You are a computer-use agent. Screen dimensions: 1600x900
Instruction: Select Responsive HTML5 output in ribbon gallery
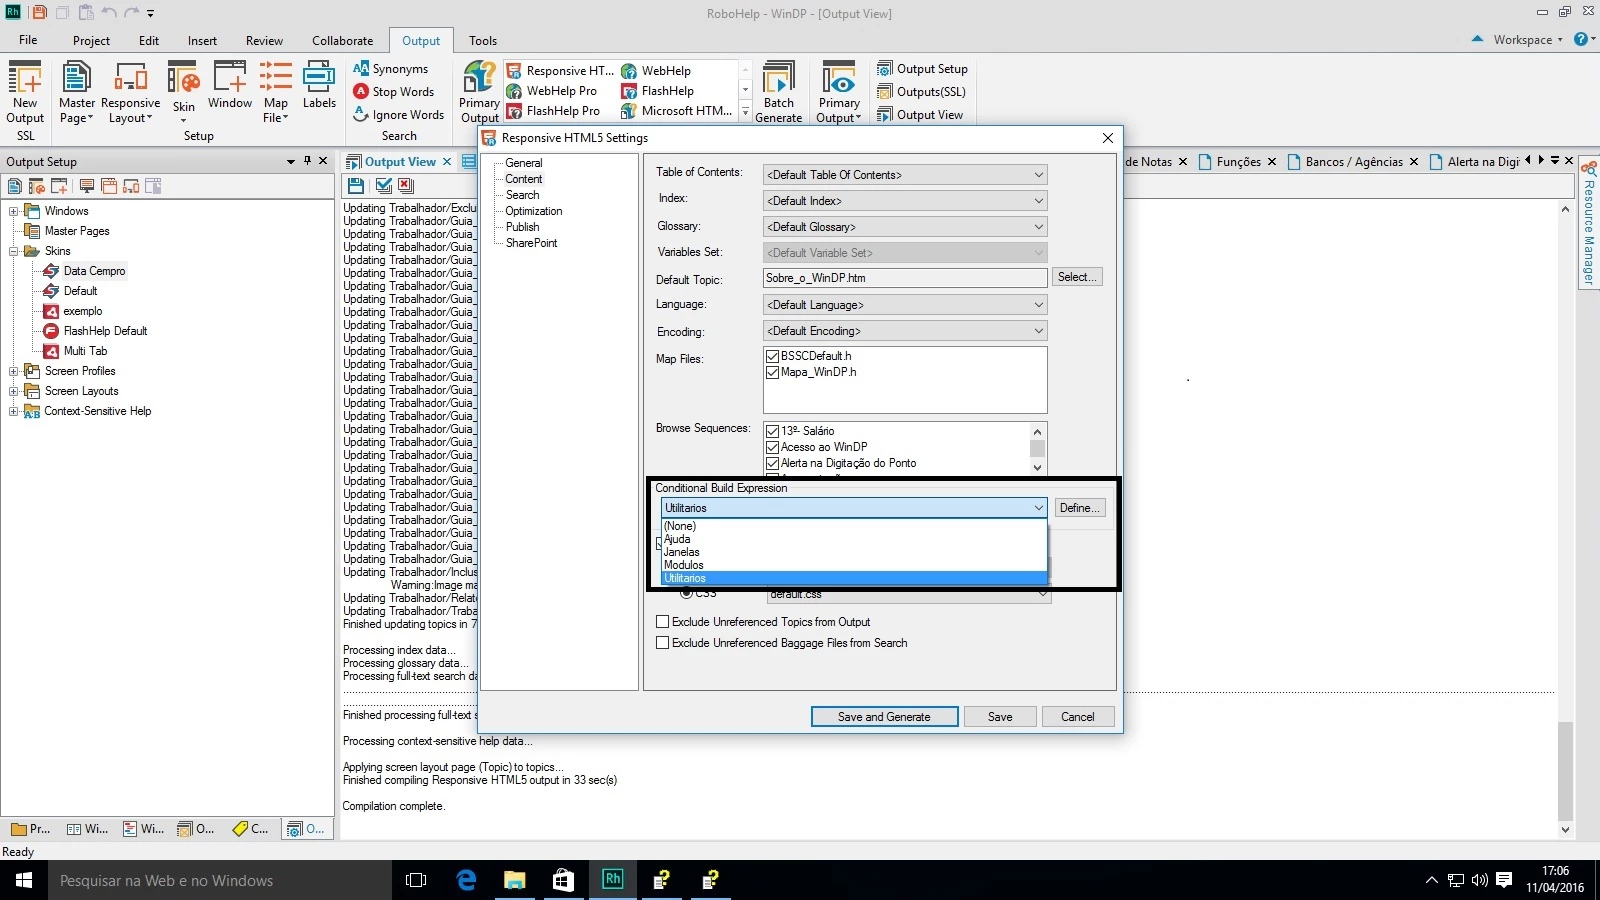point(560,71)
